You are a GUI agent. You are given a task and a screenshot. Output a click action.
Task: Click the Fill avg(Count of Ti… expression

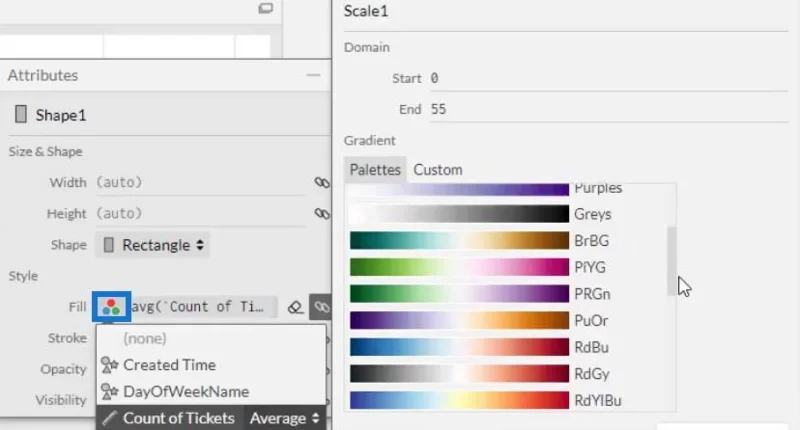tap(204, 307)
